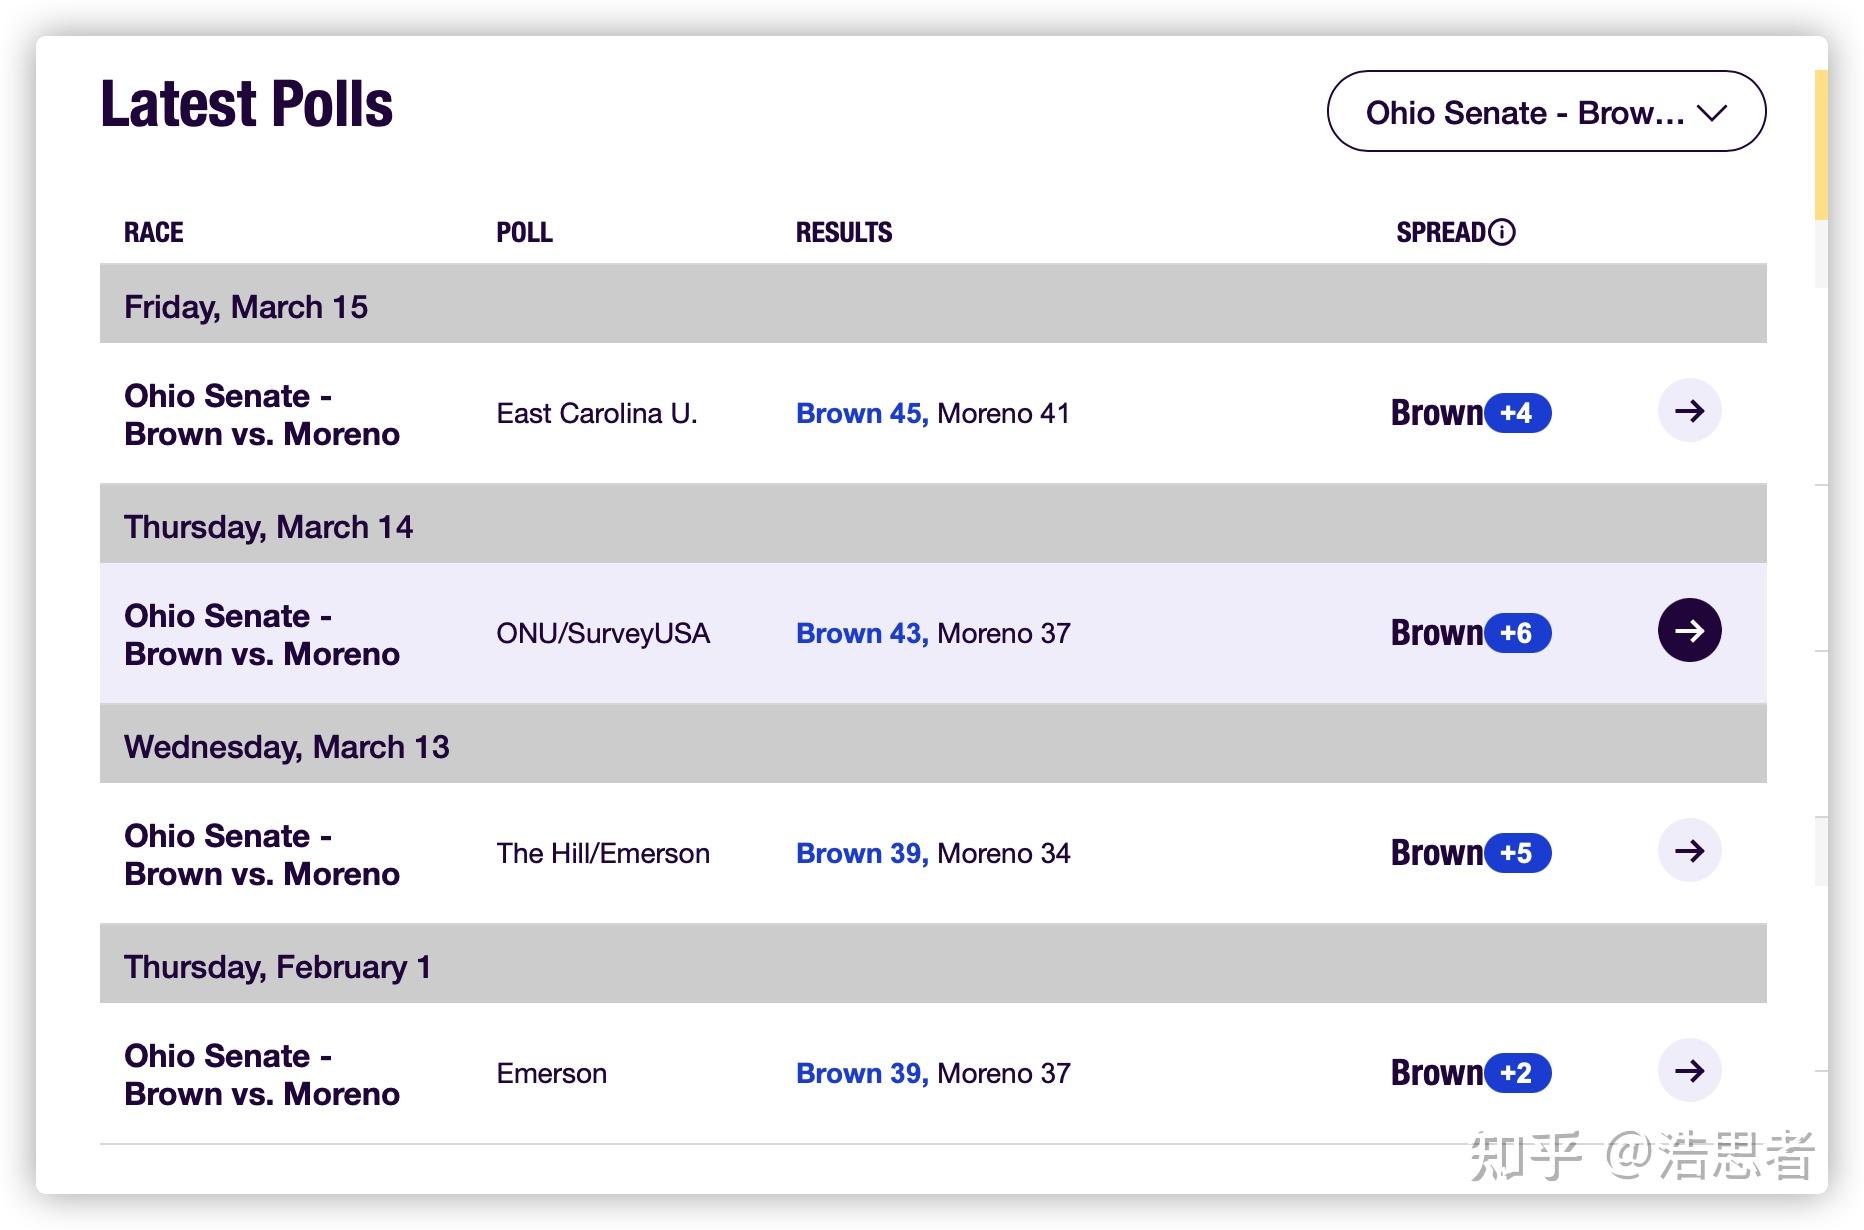
Task: Click the Brown 39, Moreno 34 result
Action: [932, 853]
